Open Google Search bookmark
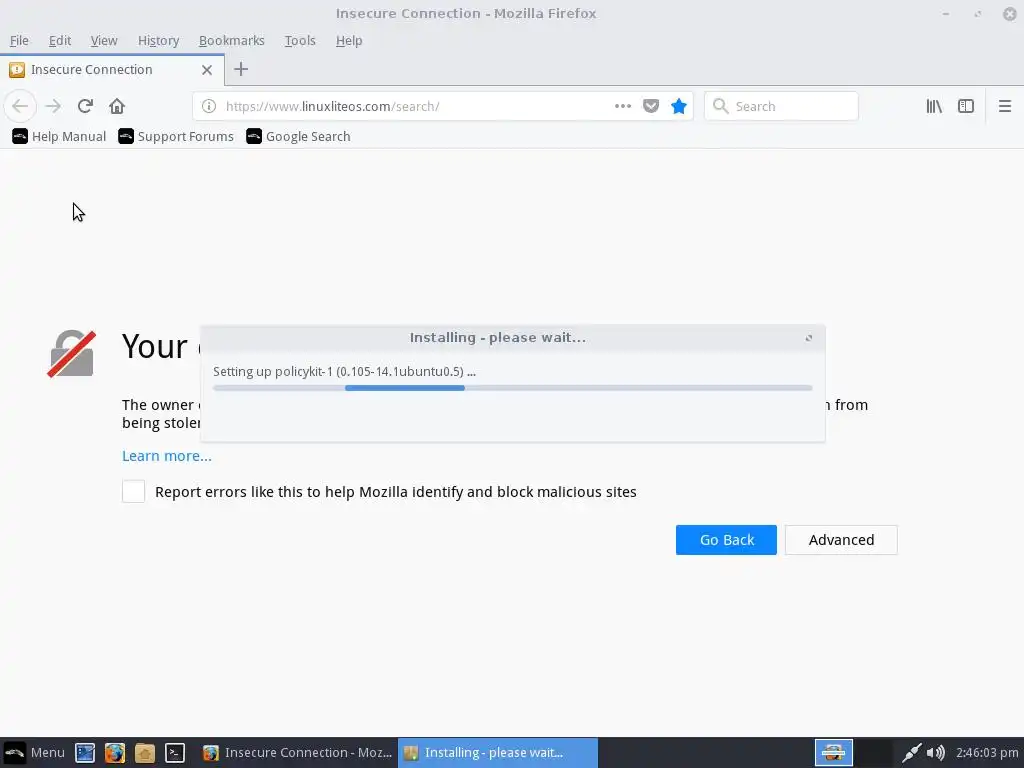Image resolution: width=1024 pixels, height=768 pixels. pyautogui.click(x=298, y=136)
